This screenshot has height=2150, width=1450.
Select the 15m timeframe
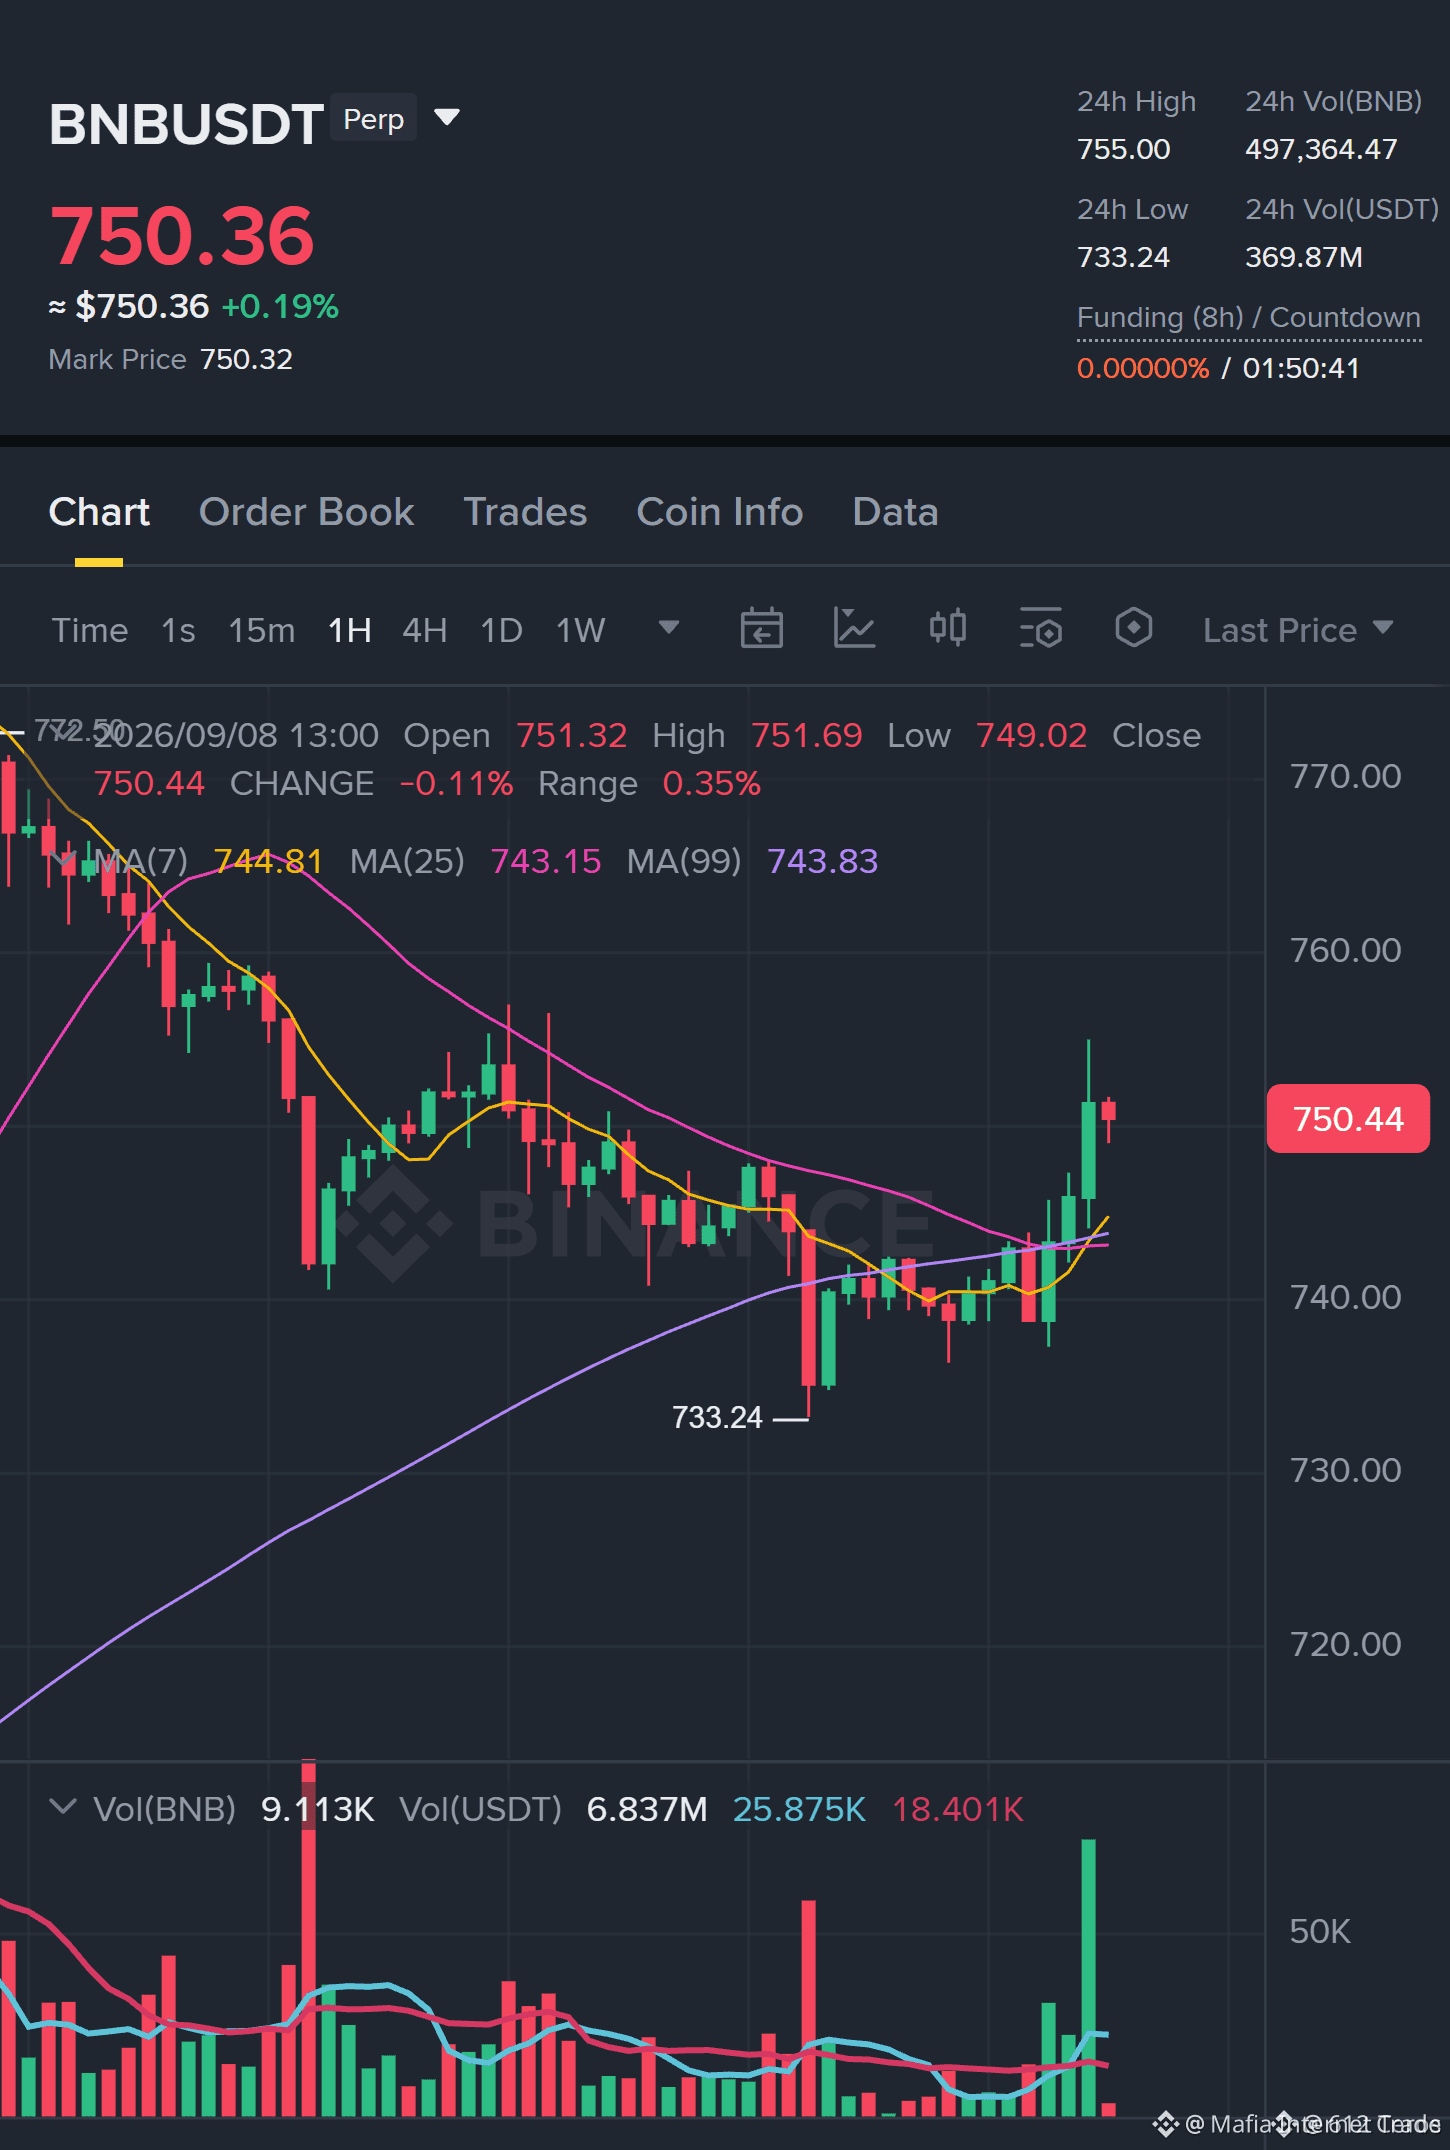coord(262,630)
